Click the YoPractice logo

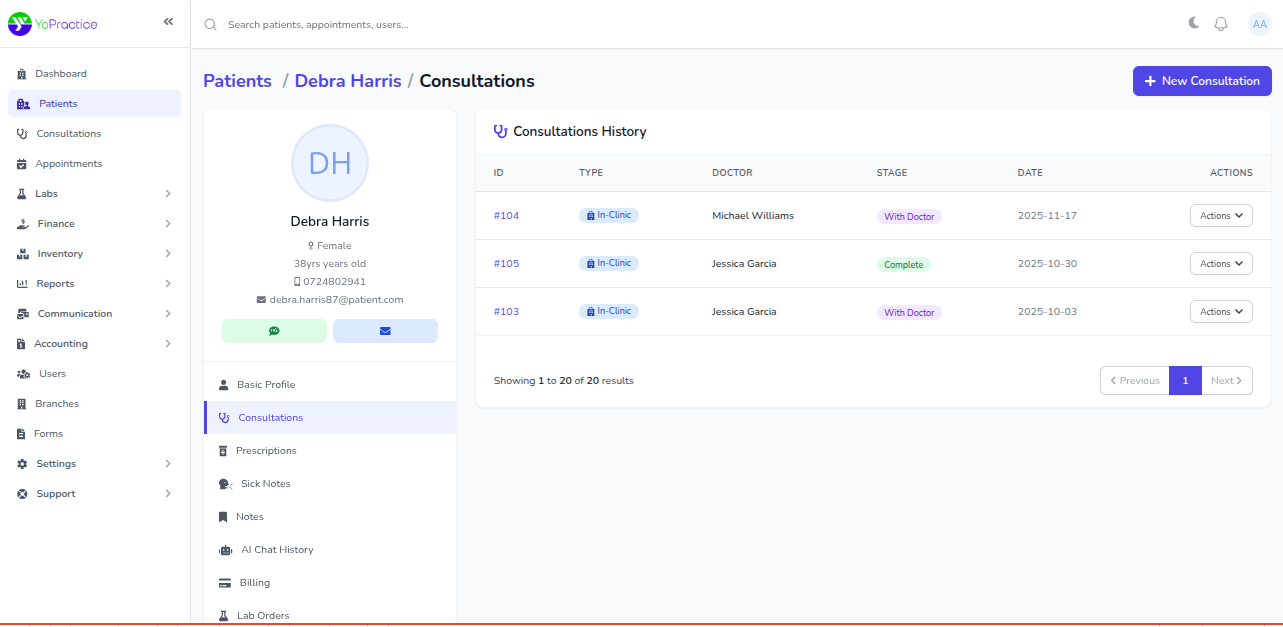53,24
